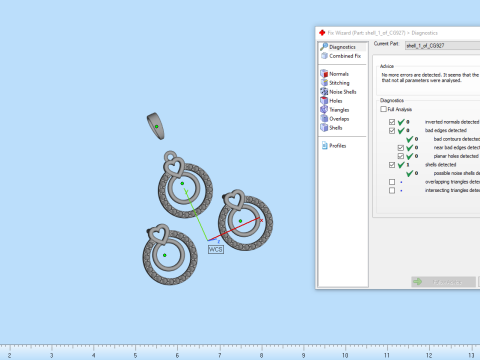Select the small ring band part
Viewport: 480px width, 360px height.
[156, 126]
